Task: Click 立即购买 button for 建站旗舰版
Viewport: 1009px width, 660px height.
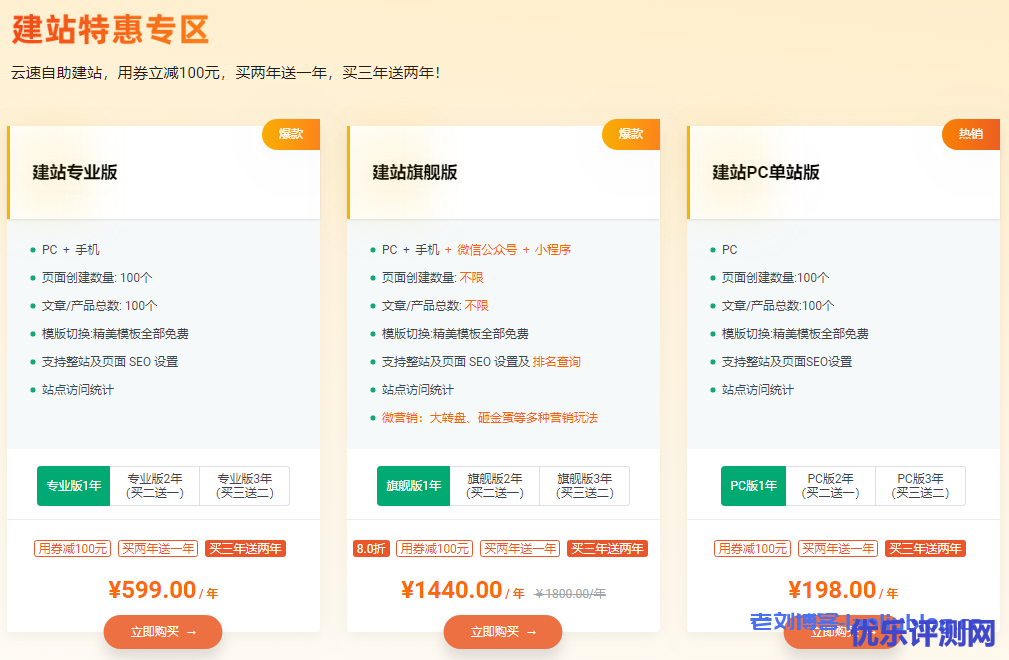Action: tap(503, 631)
